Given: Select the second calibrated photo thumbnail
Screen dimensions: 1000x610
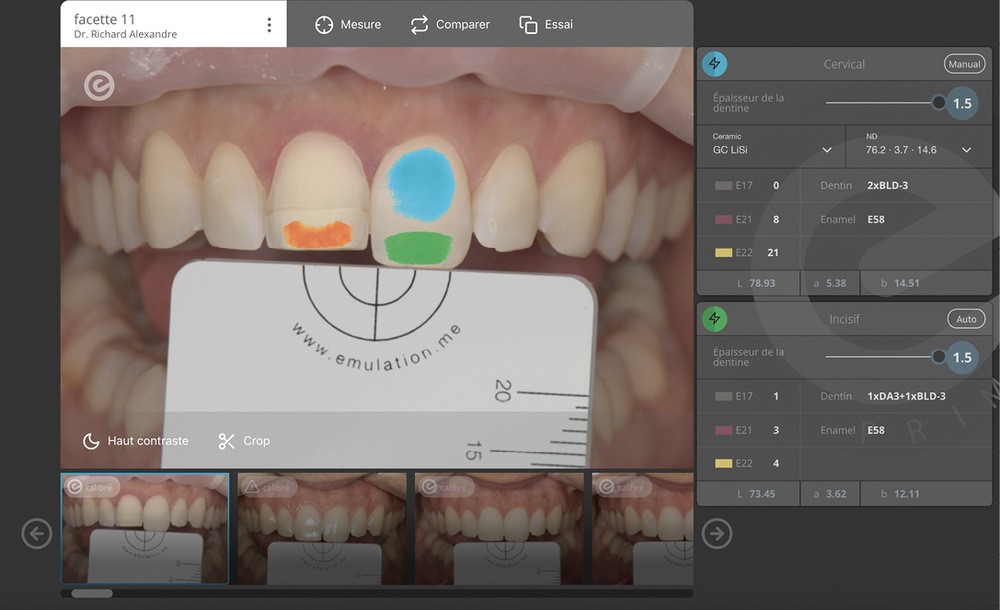Looking at the screenshot, I should tap(322, 528).
